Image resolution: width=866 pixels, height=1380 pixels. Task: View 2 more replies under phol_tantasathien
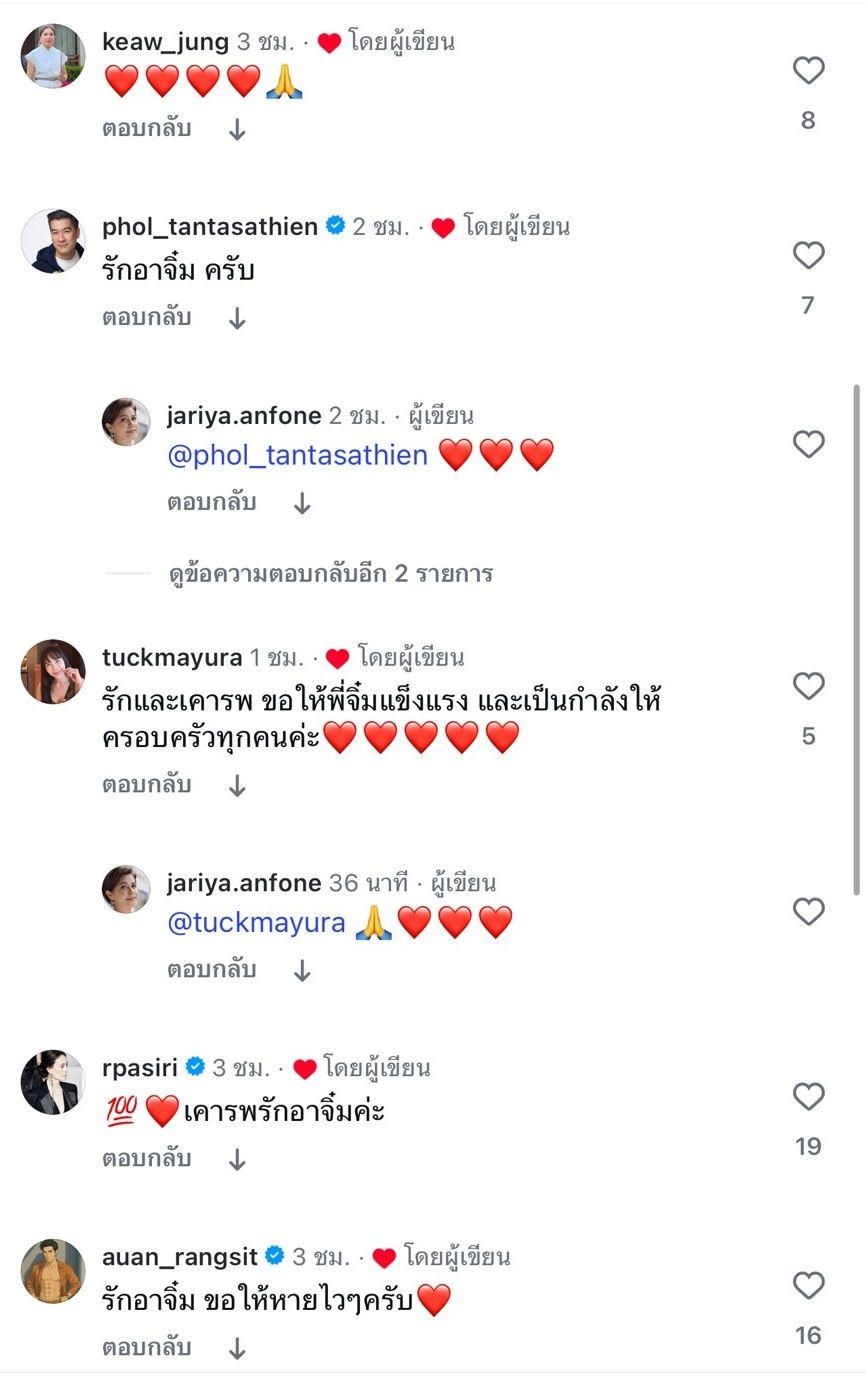(x=331, y=574)
